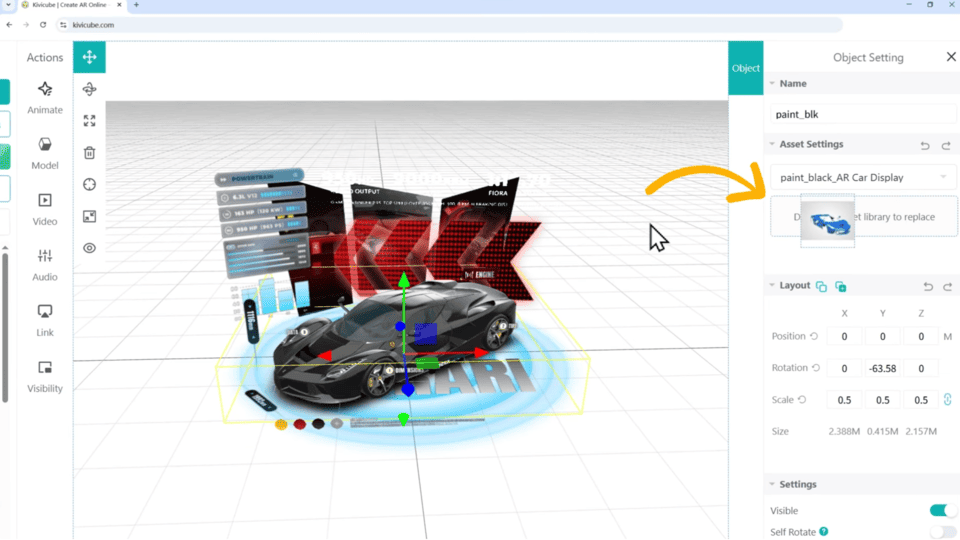Toggle the eye visibility icon in toolbar
The width and height of the screenshot is (960, 540).
[89, 248]
